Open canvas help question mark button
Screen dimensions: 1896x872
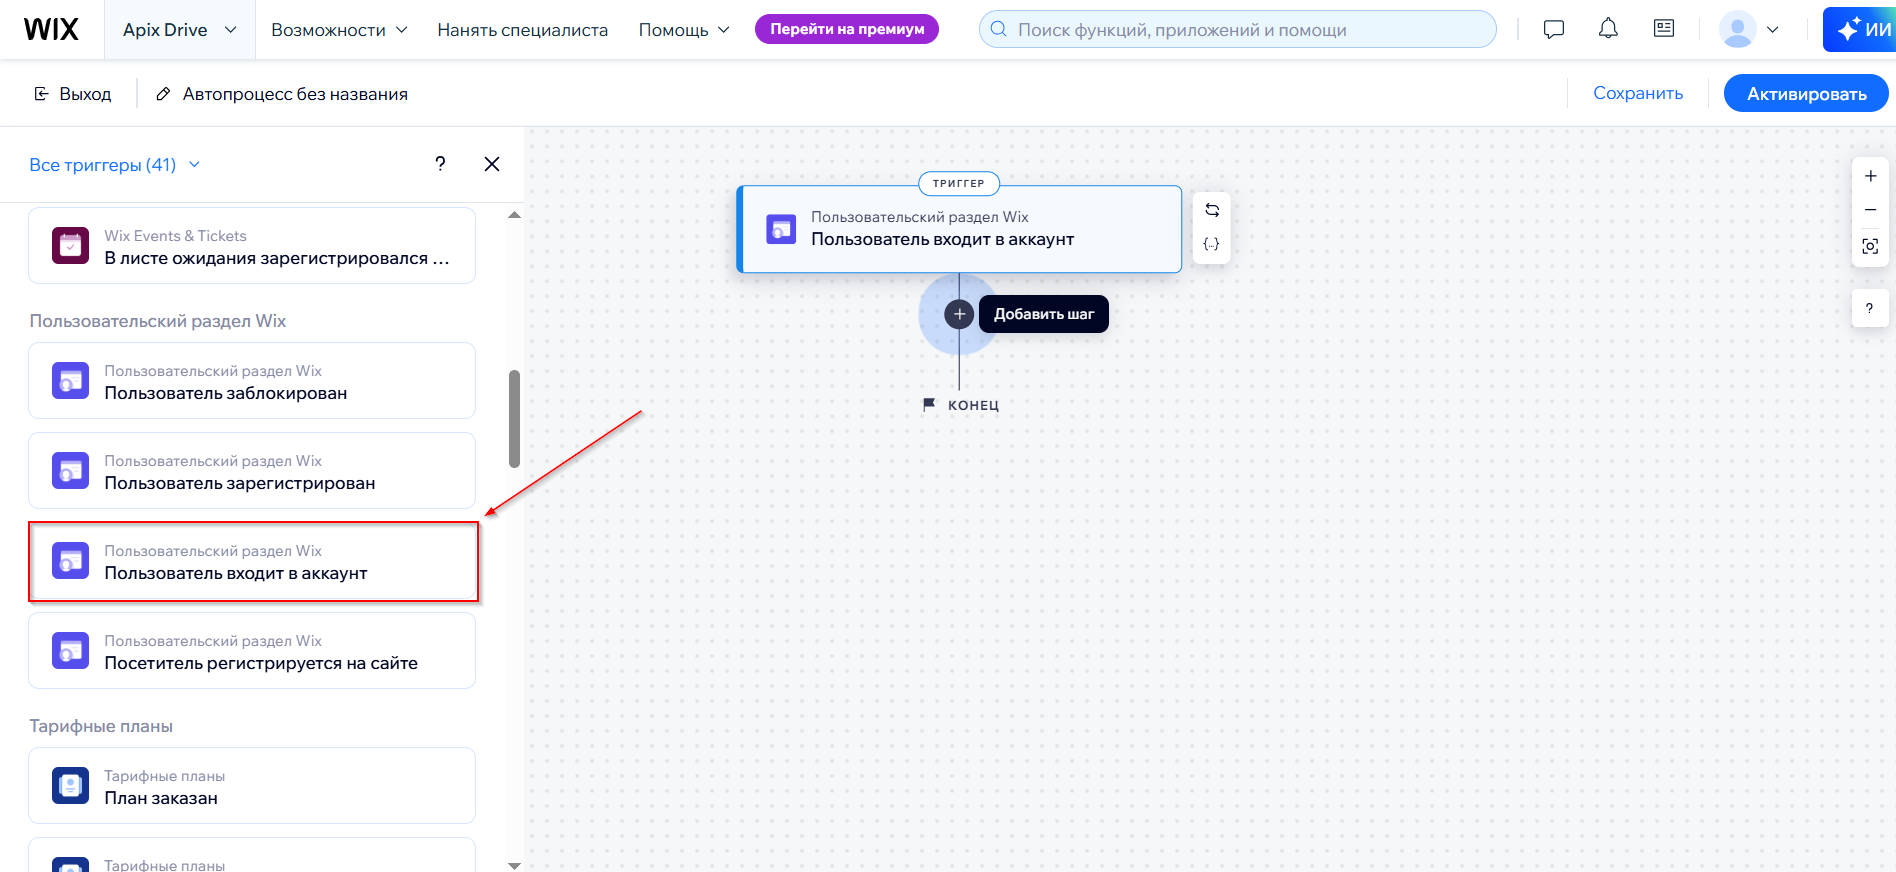[x=1869, y=308]
